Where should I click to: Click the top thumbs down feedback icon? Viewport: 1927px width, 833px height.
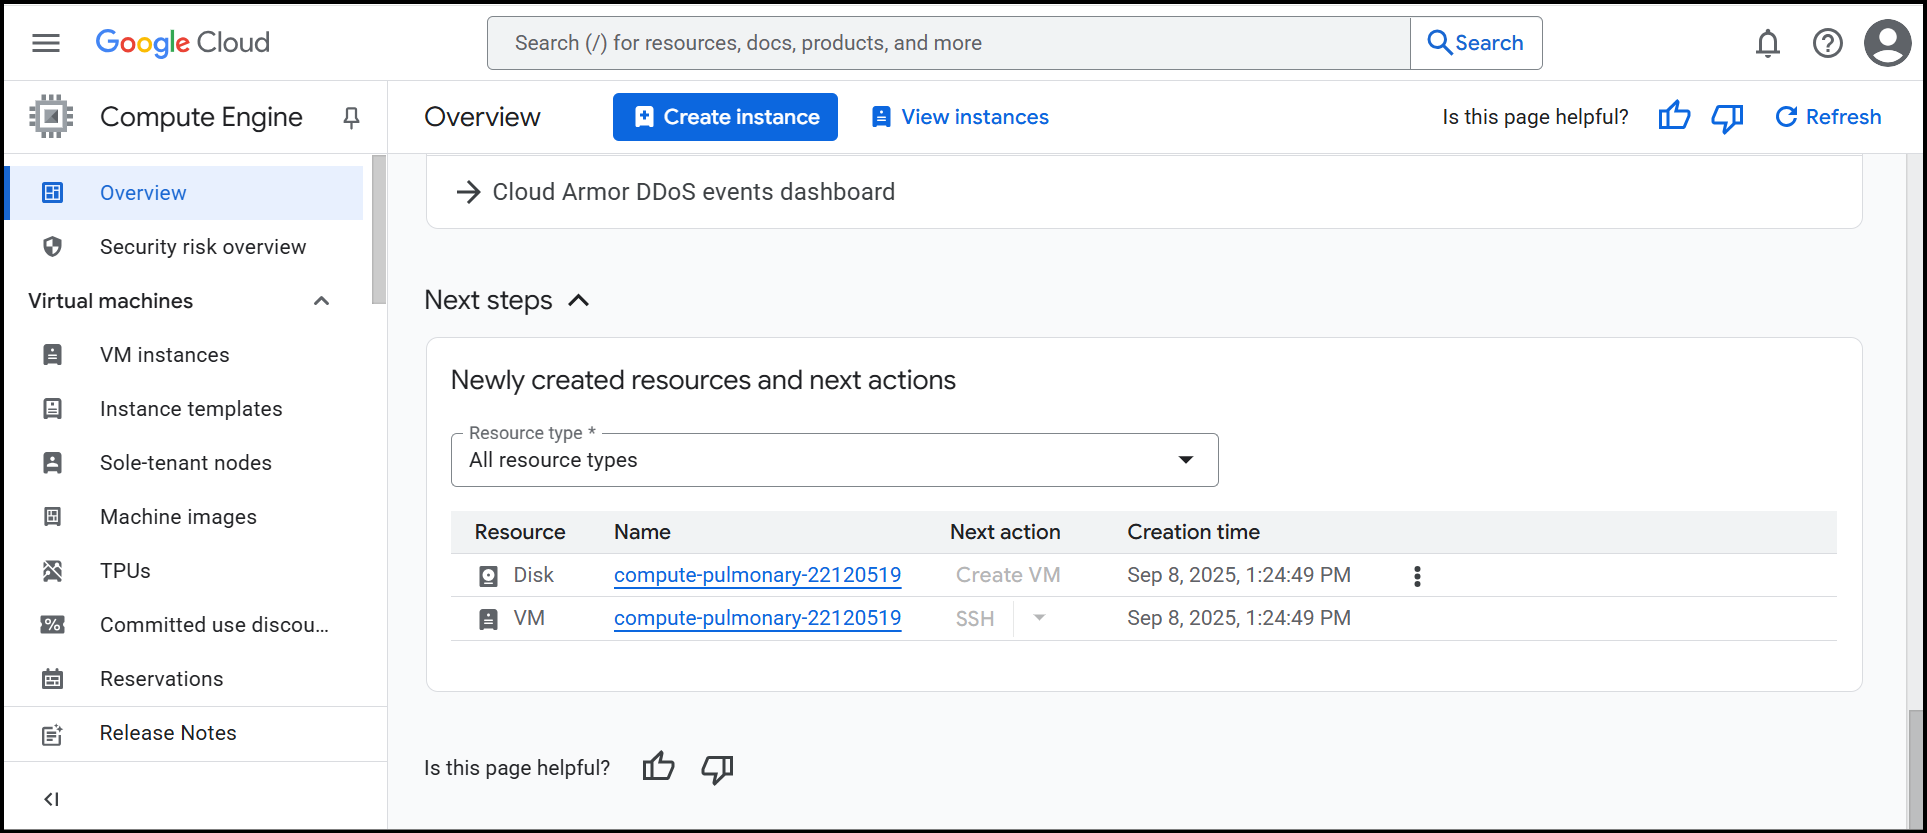(1727, 118)
